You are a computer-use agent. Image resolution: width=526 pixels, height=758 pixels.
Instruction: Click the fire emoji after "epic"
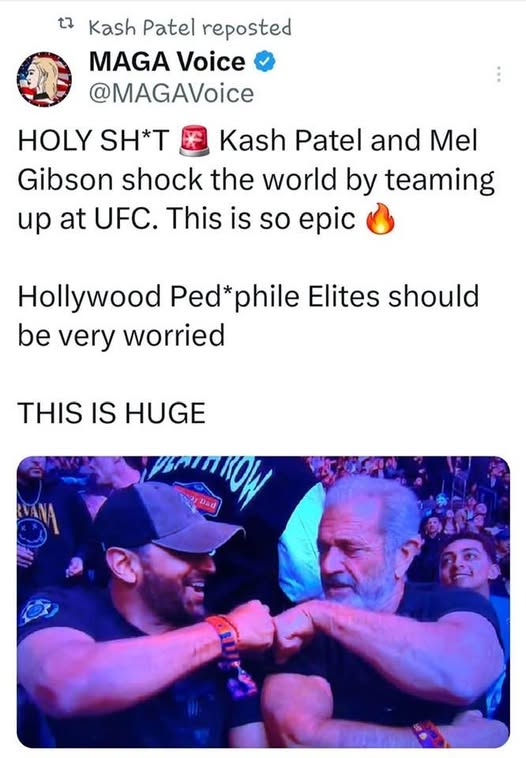click(380, 219)
